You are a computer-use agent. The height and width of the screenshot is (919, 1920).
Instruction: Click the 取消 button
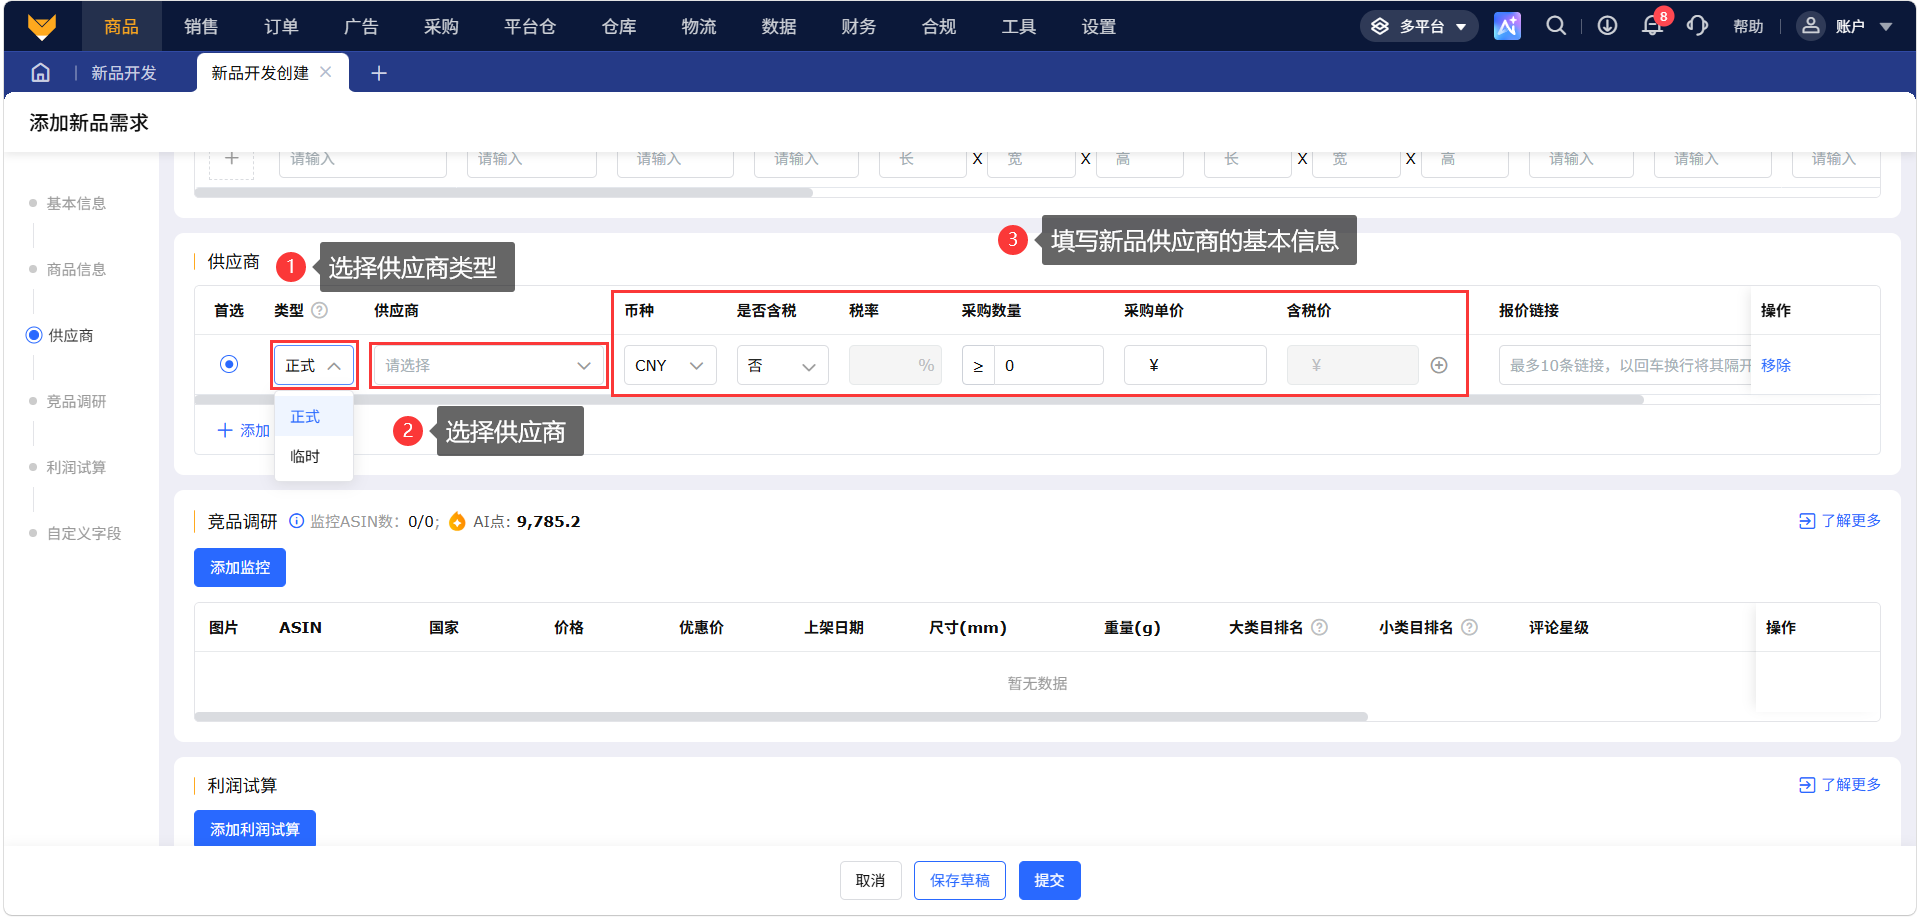coord(870,880)
